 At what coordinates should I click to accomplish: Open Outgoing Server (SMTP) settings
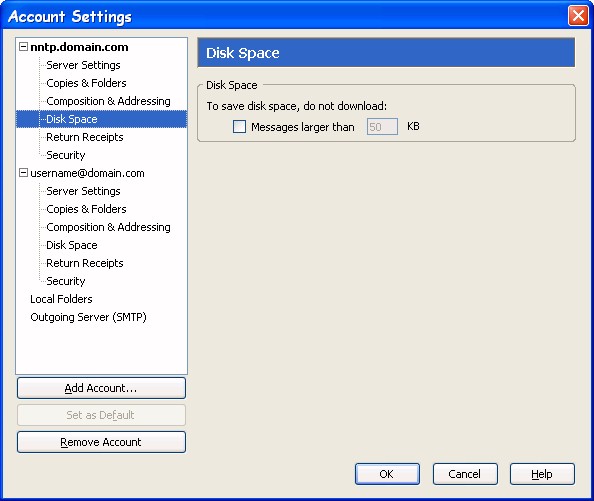[88, 317]
